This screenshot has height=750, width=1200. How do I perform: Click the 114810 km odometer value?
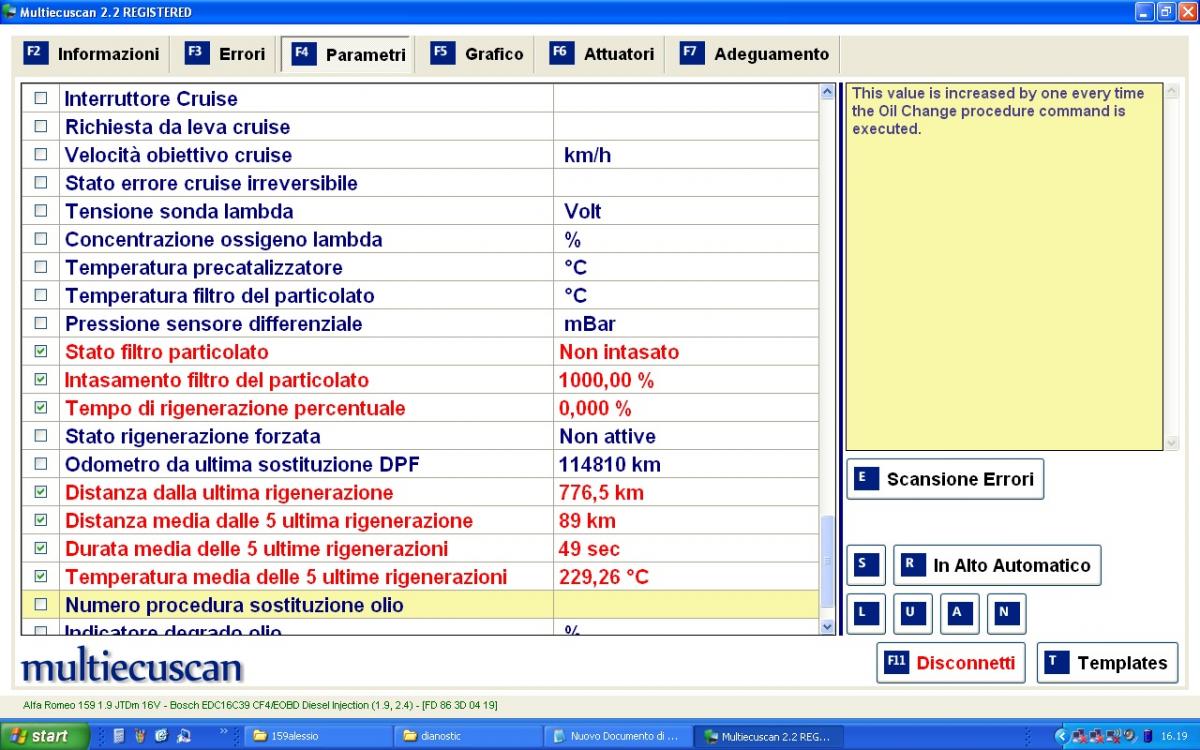pos(609,464)
